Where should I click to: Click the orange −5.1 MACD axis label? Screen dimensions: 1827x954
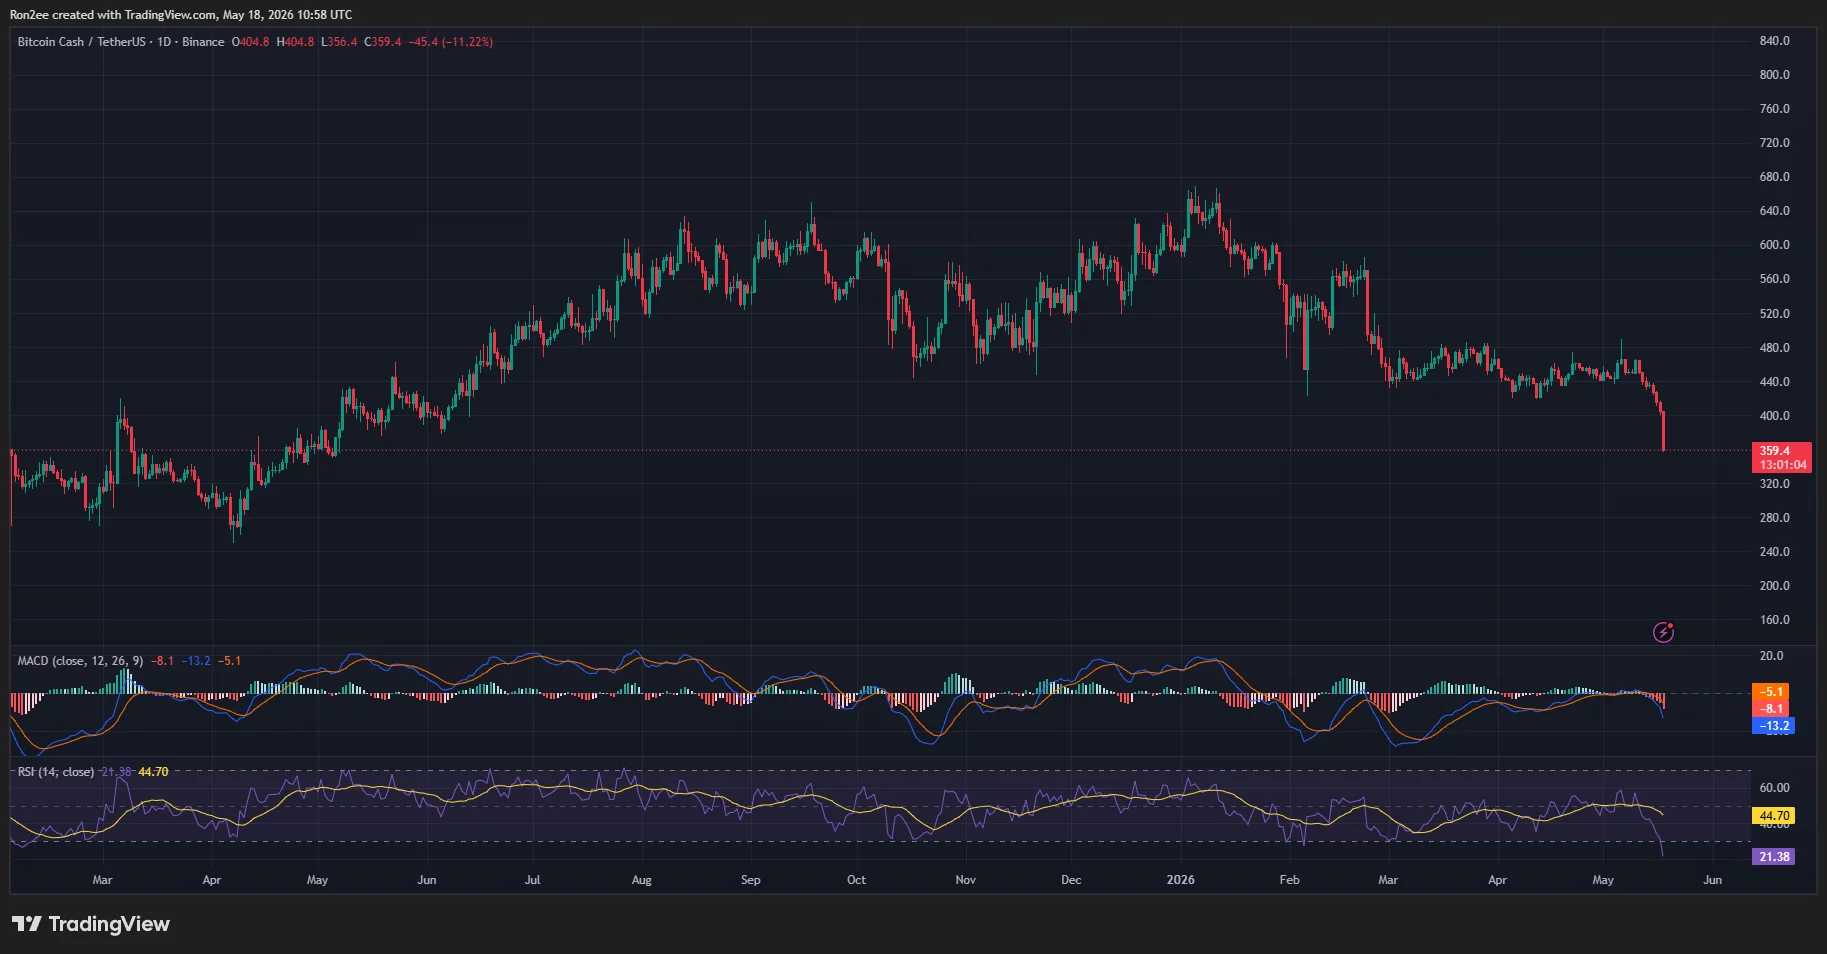click(x=1773, y=692)
